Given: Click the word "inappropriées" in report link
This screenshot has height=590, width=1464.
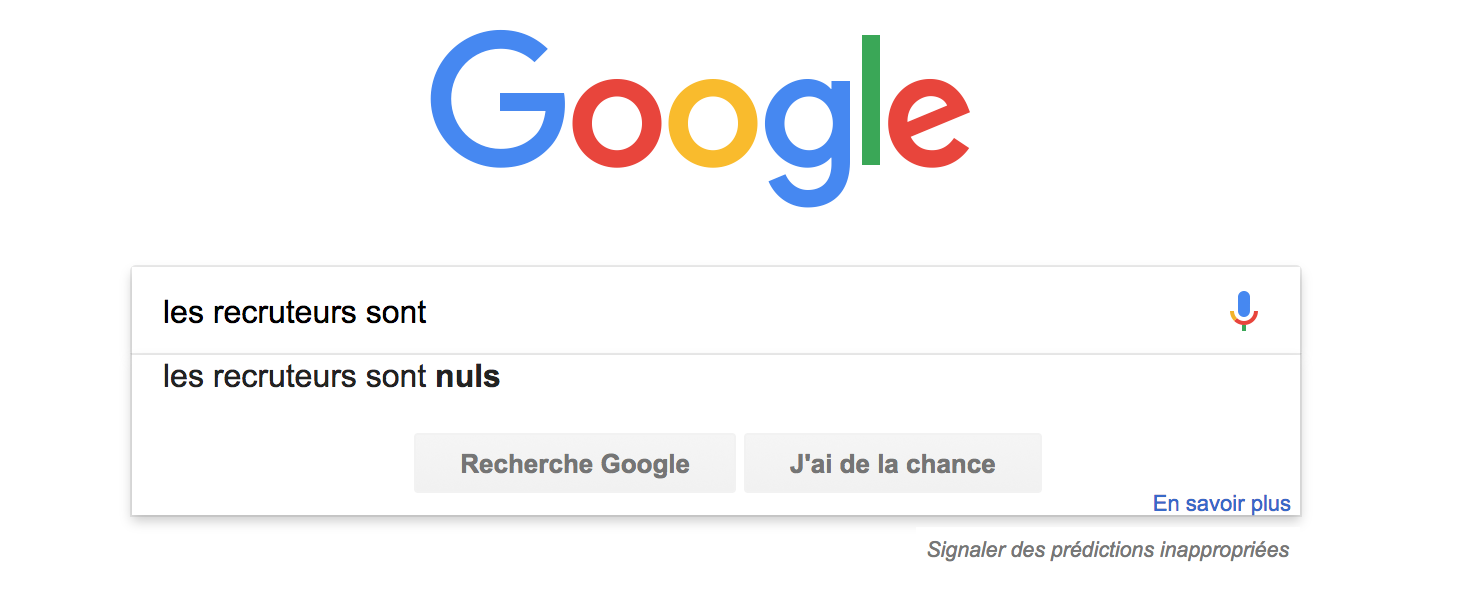Looking at the screenshot, I should coord(1224,550).
